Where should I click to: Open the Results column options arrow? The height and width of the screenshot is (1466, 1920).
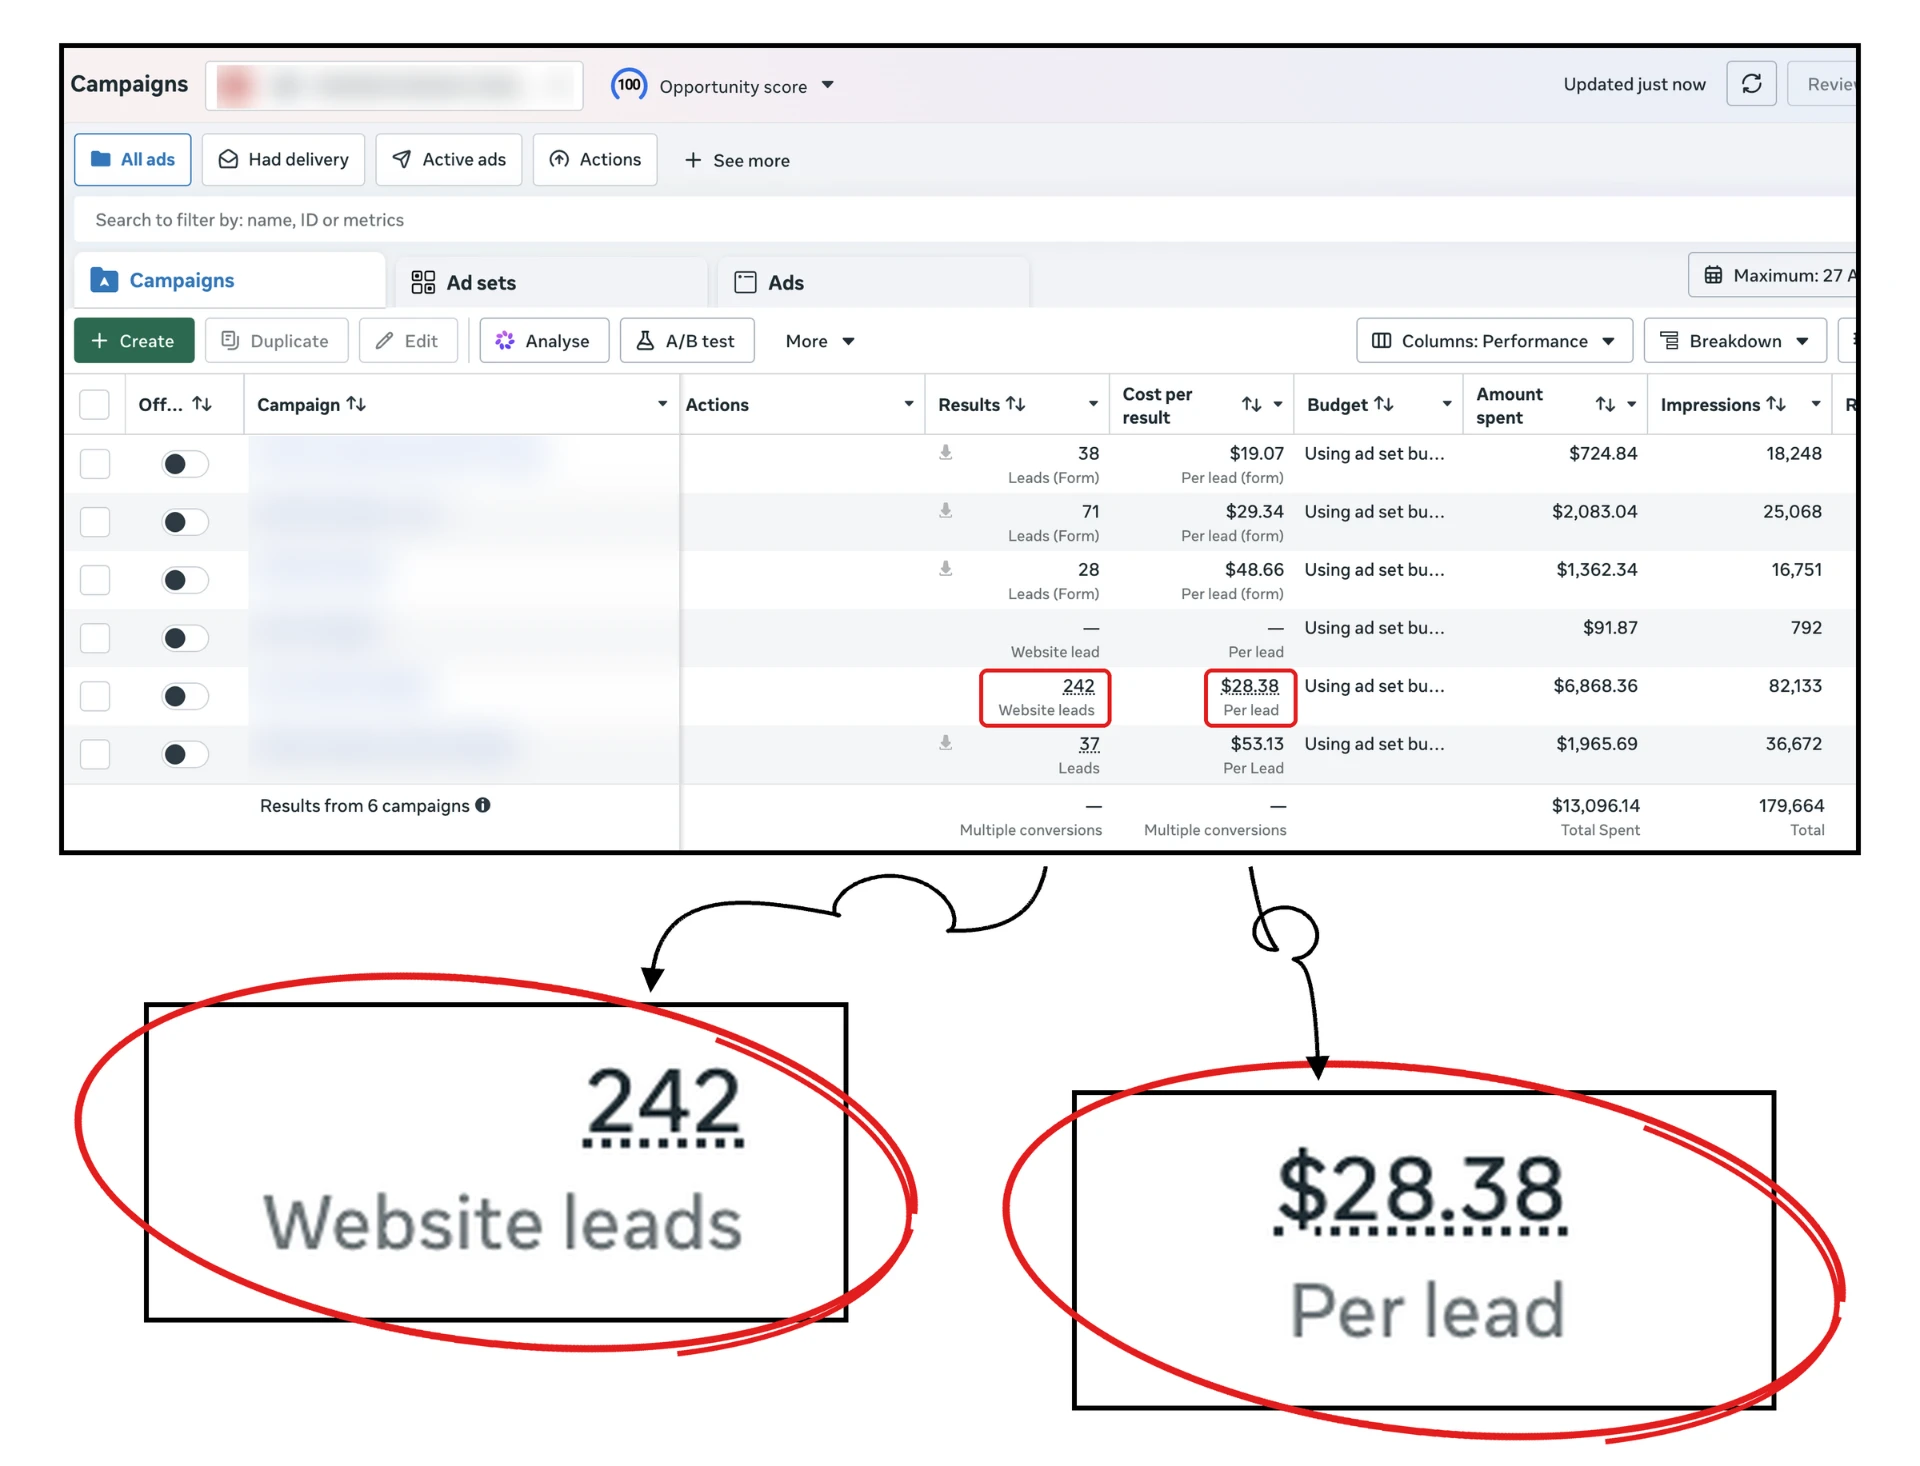(x=1093, y=404)
